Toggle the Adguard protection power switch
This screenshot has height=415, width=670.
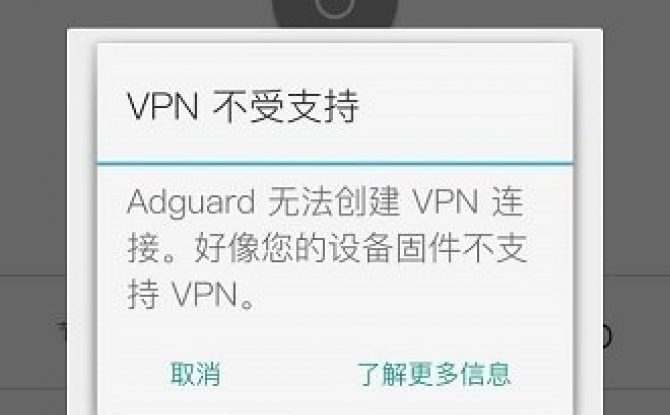(335, 13)
